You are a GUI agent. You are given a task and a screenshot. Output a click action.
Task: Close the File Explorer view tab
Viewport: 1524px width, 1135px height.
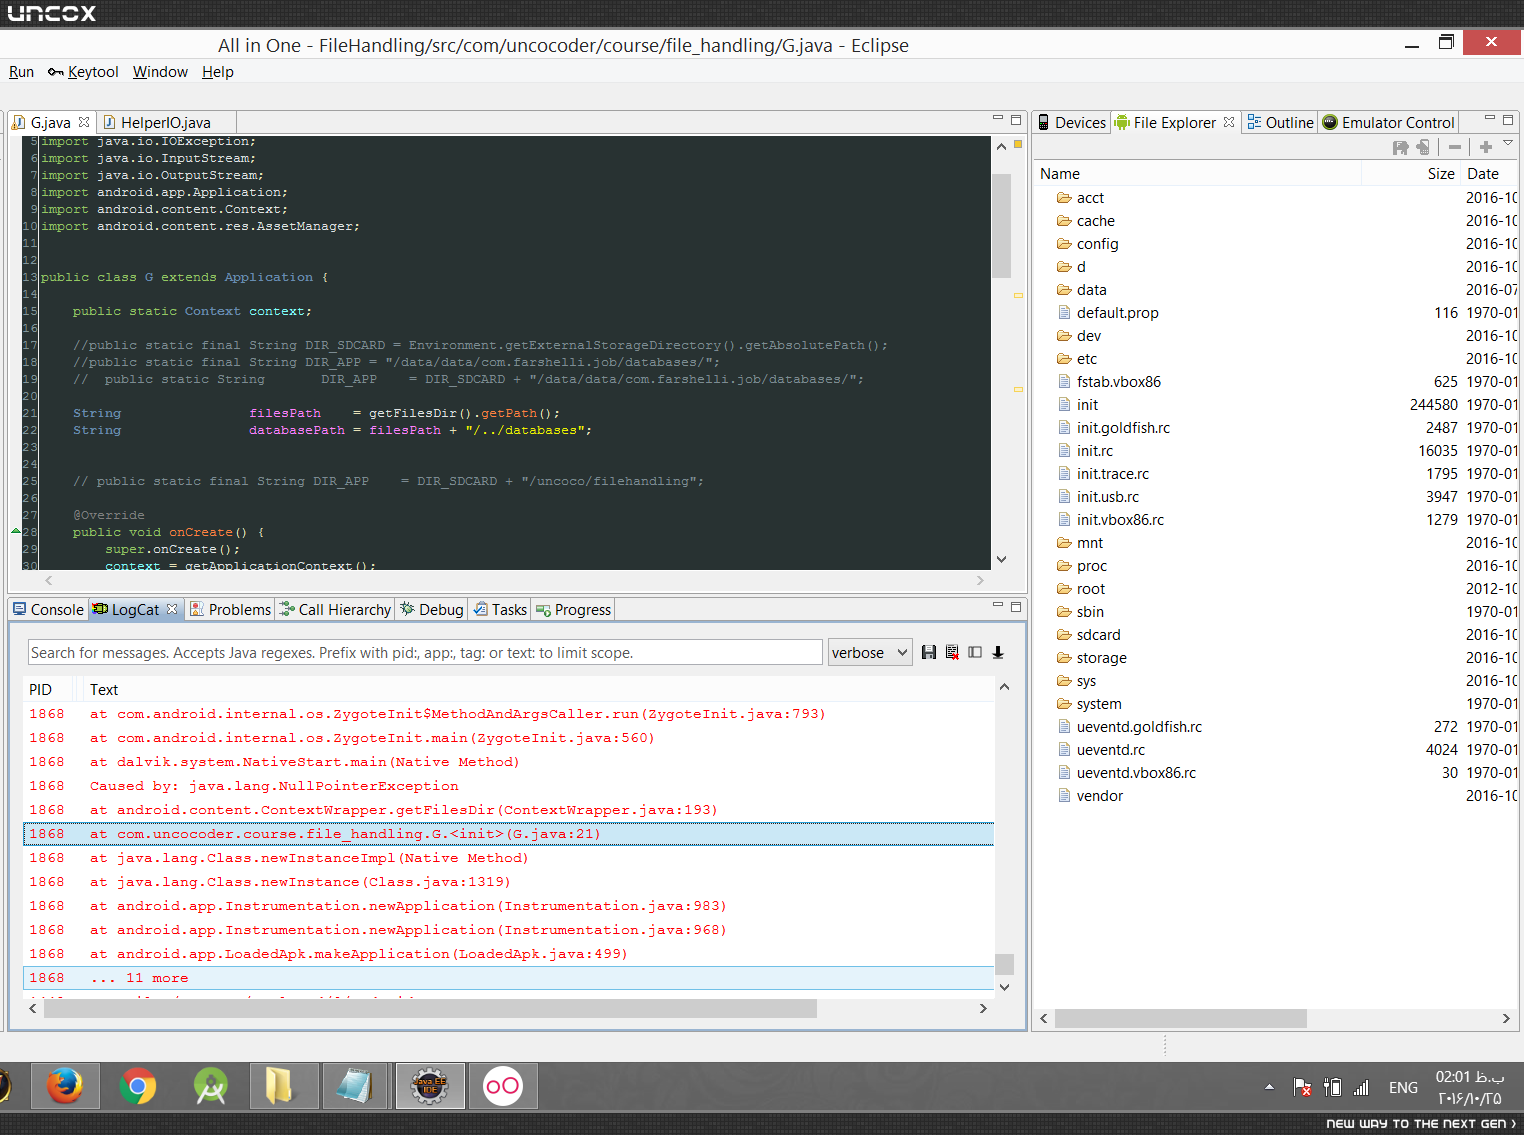[x=1229, y=122]
